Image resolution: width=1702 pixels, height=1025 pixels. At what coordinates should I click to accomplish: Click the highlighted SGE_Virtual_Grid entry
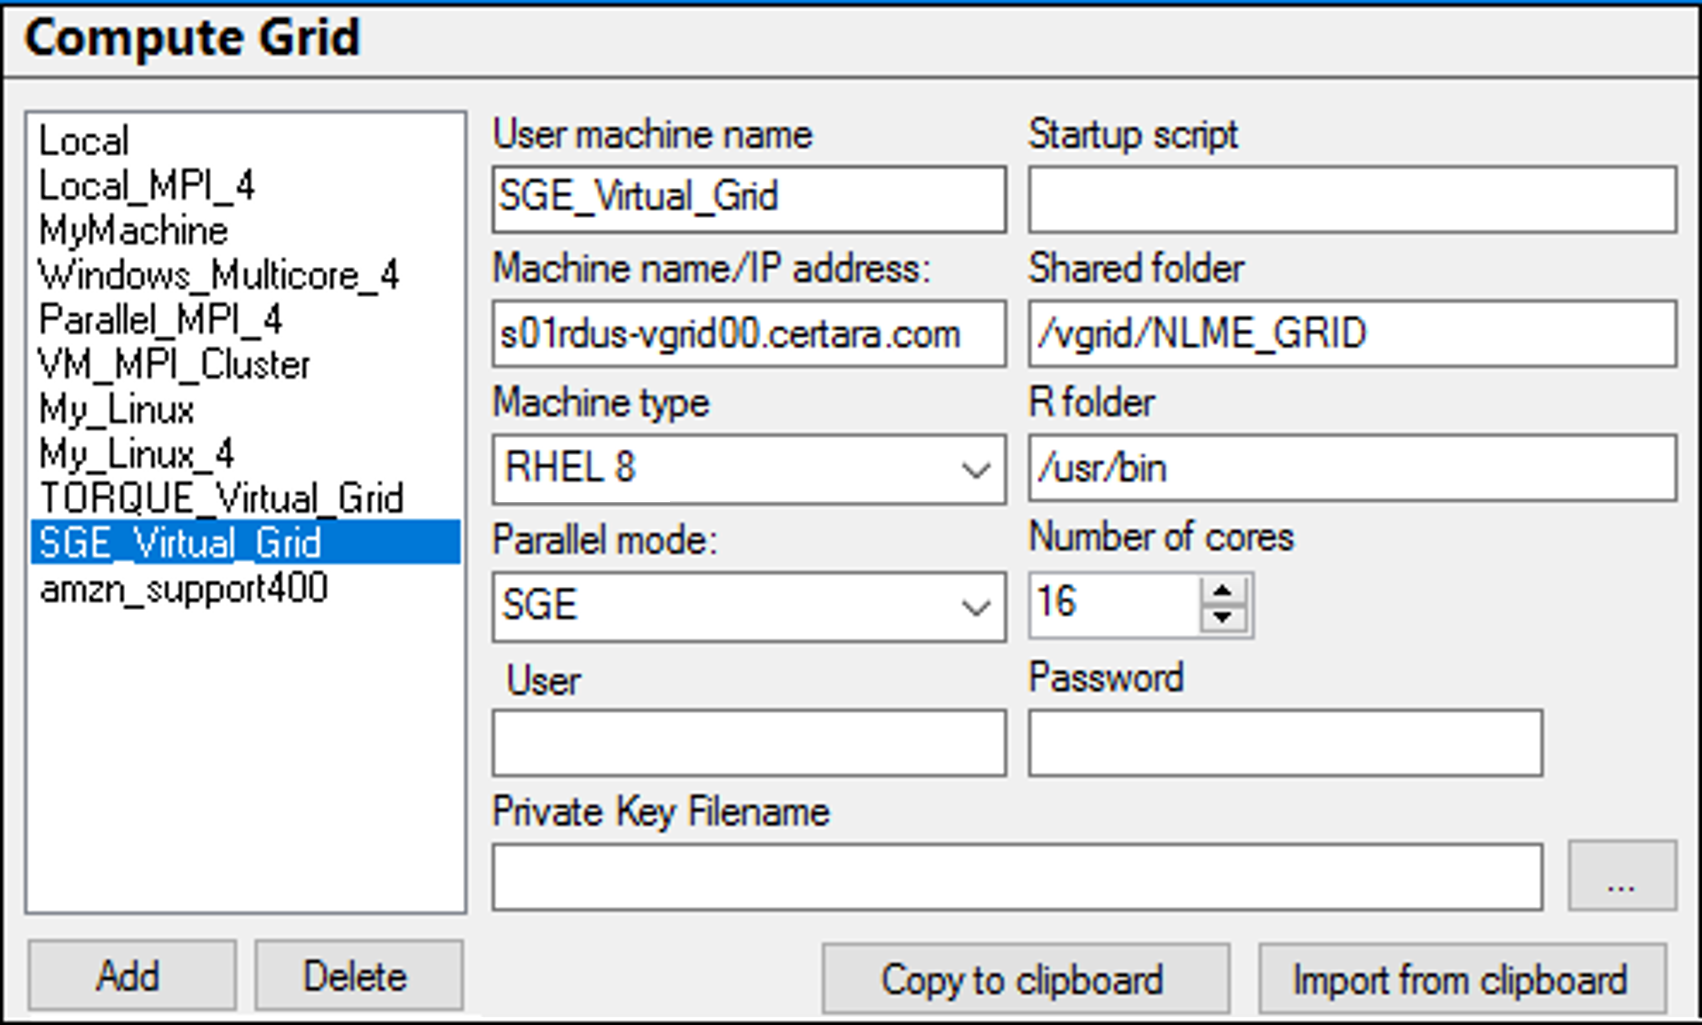tap(246, 543)
